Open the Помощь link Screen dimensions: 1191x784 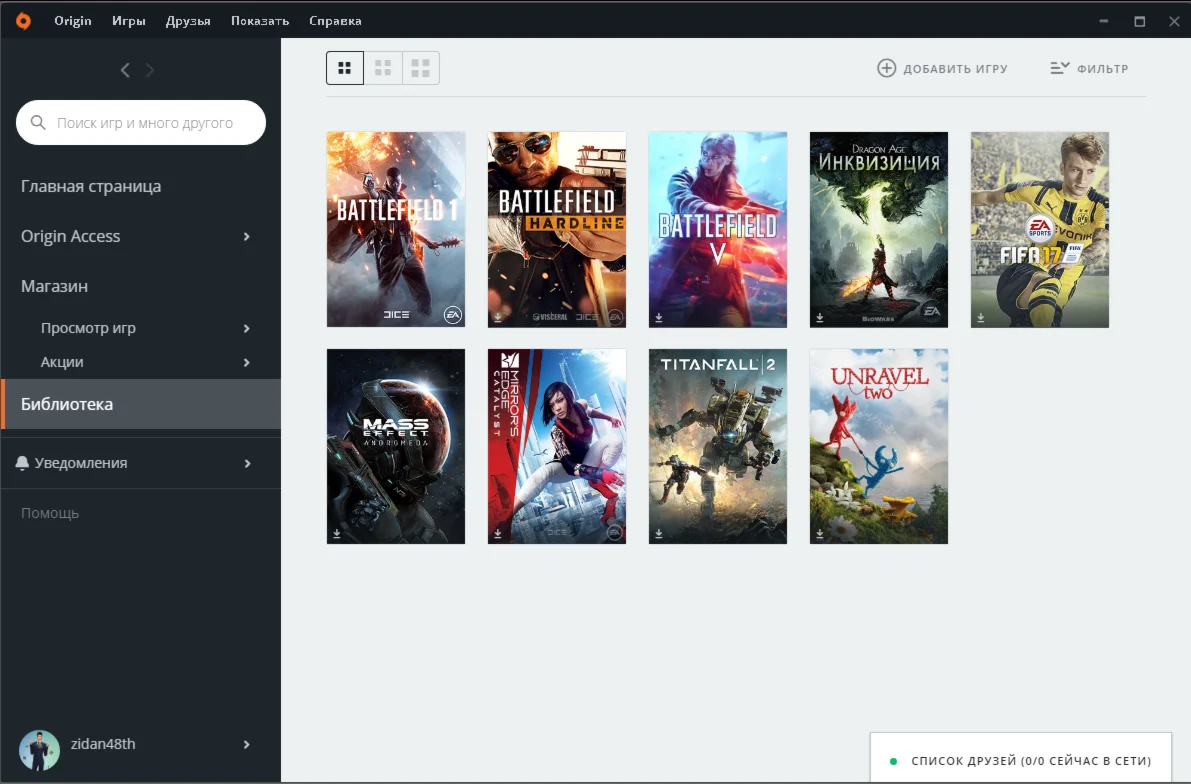(48, 512)
